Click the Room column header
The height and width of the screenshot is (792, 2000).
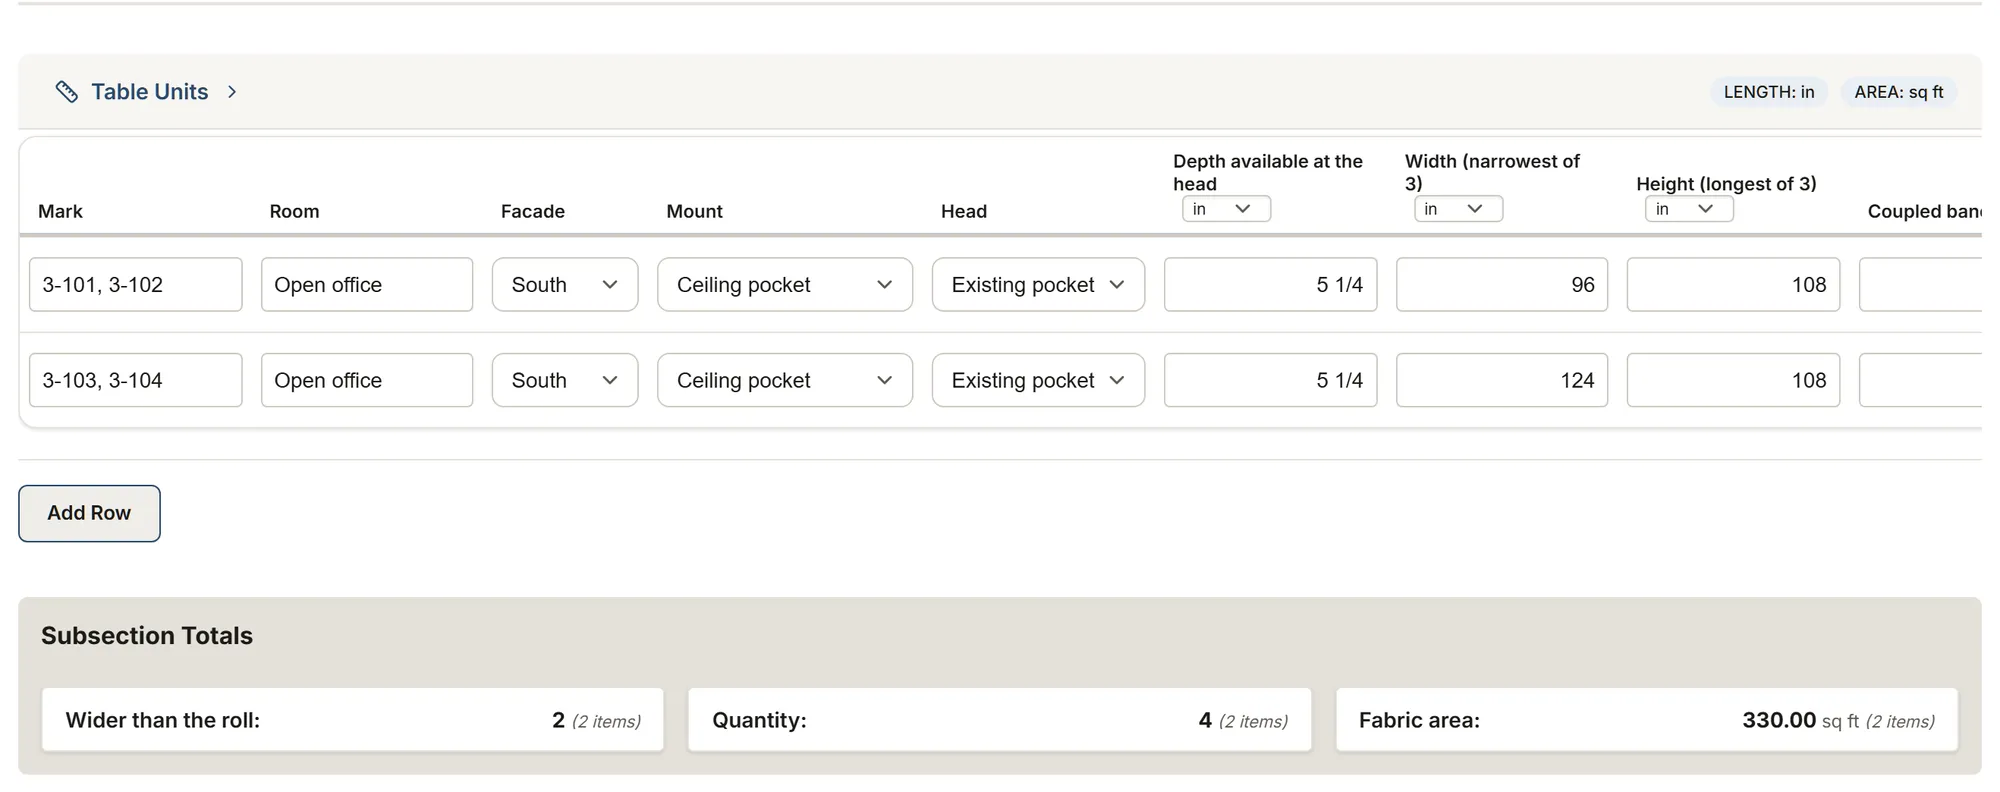pyautogui.click(x=294, y=211)
